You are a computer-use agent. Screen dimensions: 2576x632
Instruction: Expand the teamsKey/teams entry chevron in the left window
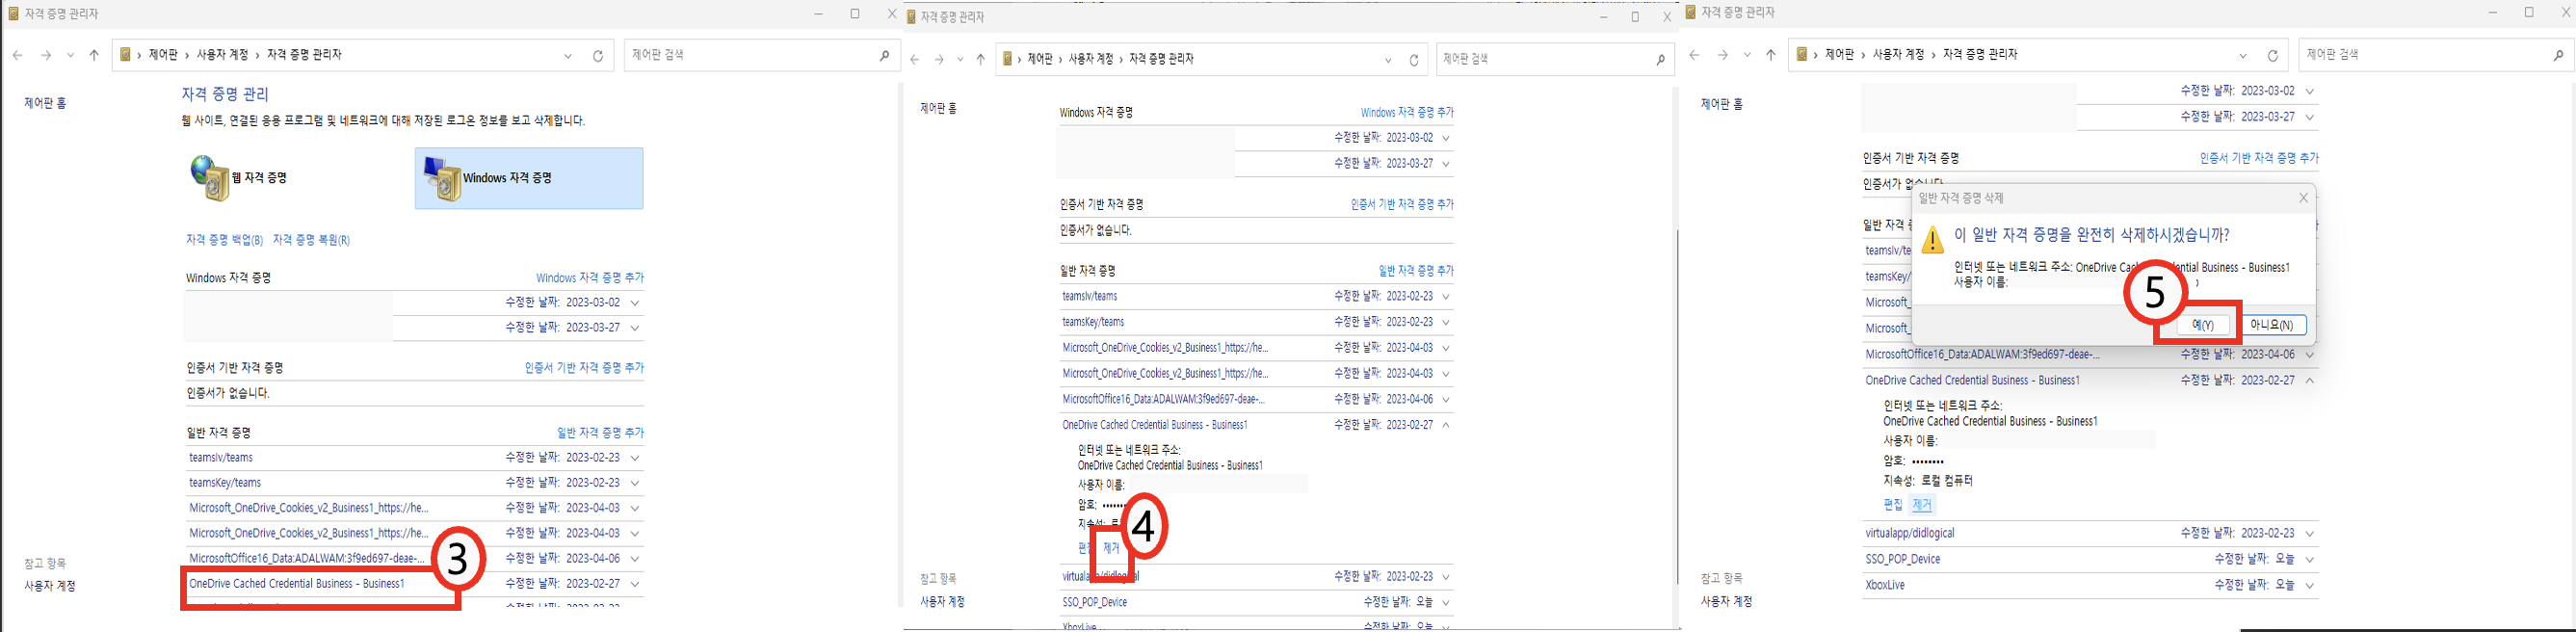tap(635, 483)
